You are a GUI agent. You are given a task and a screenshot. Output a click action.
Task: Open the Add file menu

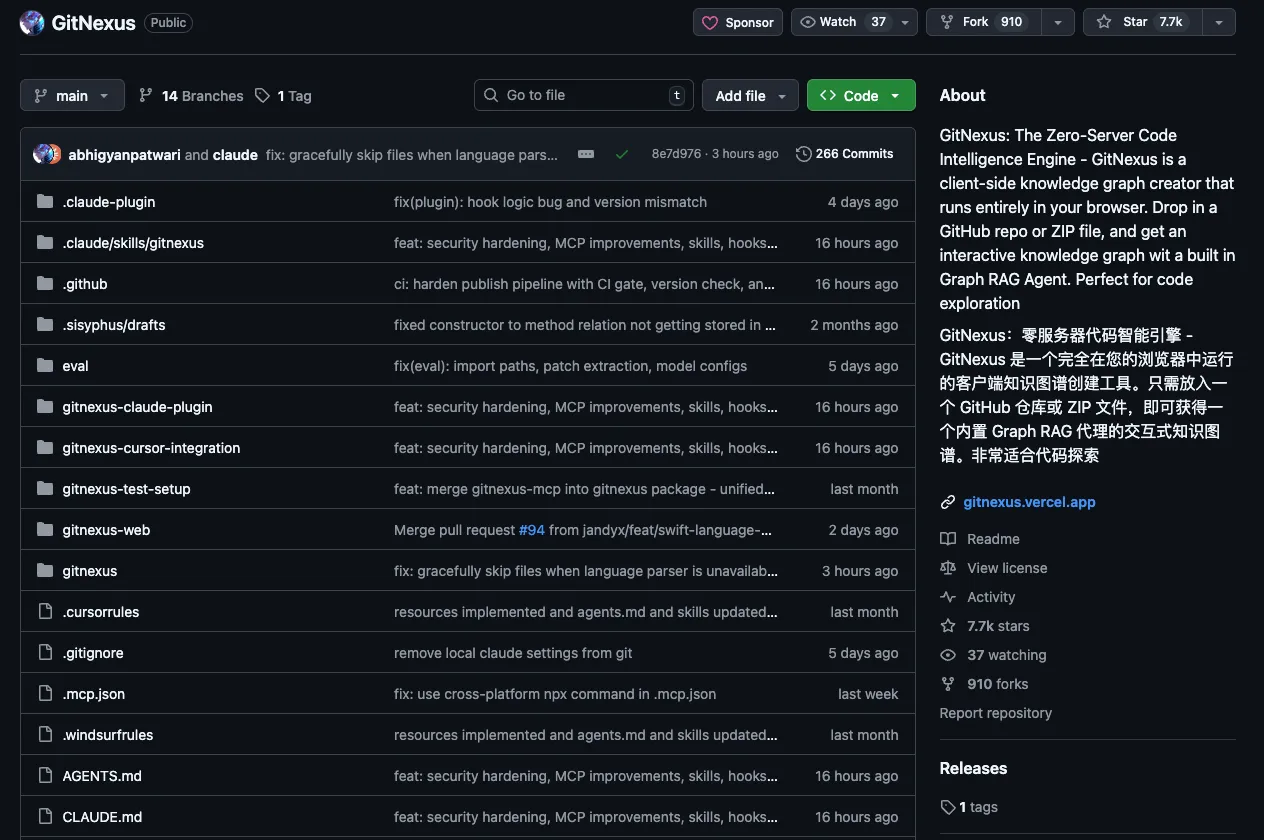click(x=750, y=96)
